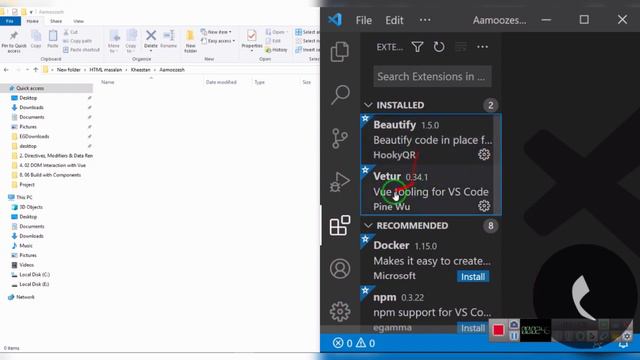Click the Paste icon in File Explorer
Image resolution: width=640 pixels, height=360 pixels.
(53, 39)
